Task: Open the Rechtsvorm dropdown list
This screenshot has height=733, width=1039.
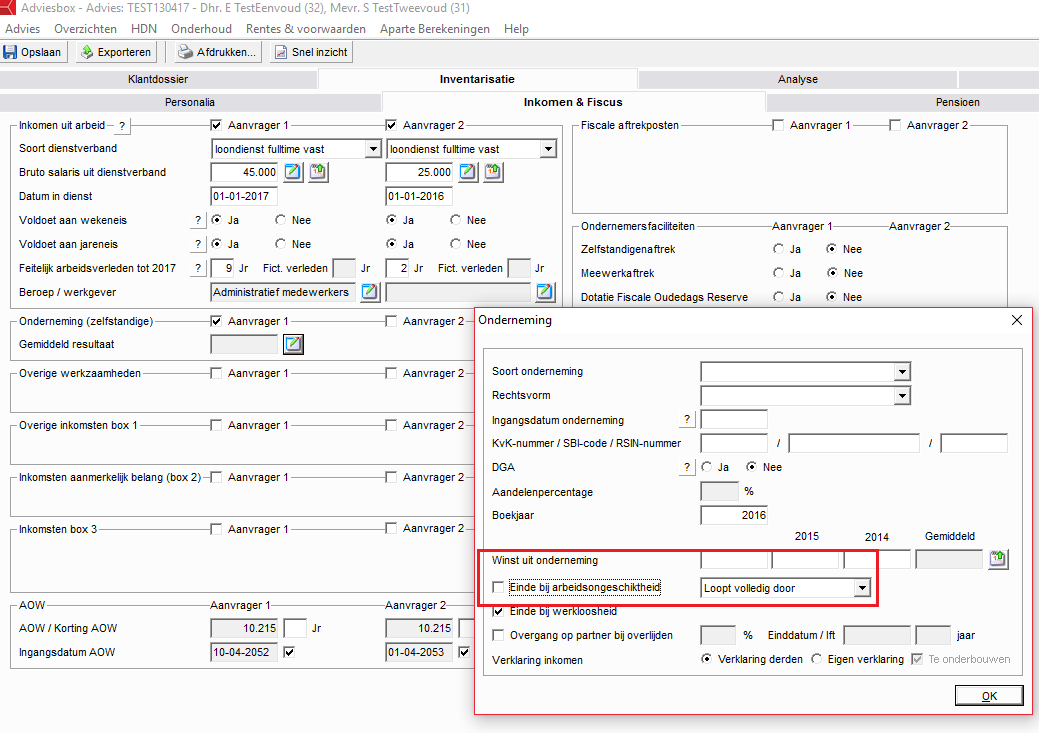Action: [902, 396]
